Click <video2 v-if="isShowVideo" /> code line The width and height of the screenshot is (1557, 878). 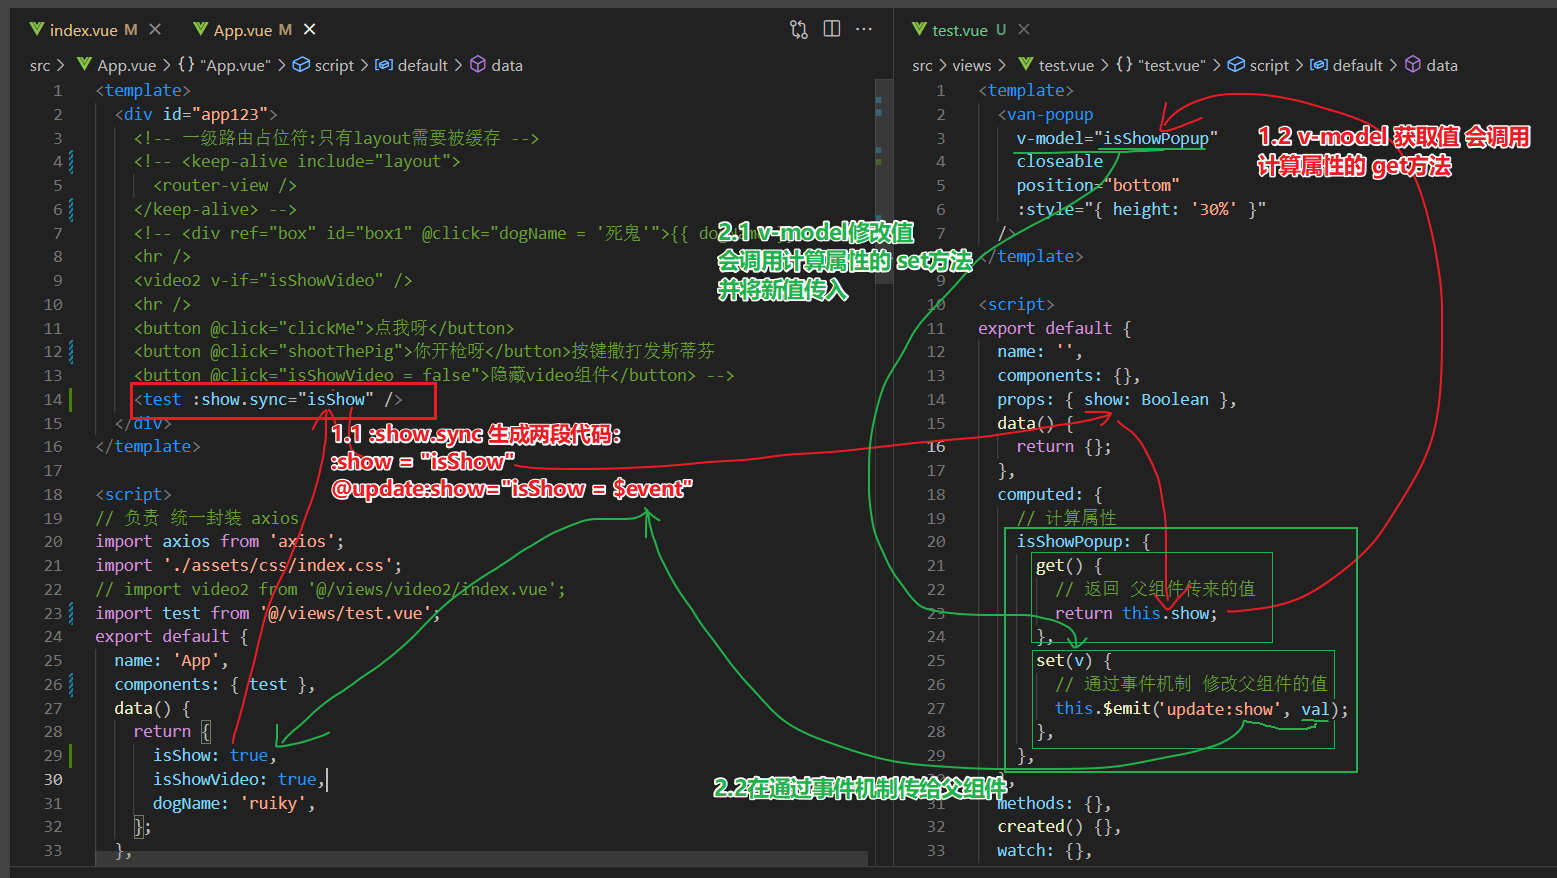click(x=273, y=280)
